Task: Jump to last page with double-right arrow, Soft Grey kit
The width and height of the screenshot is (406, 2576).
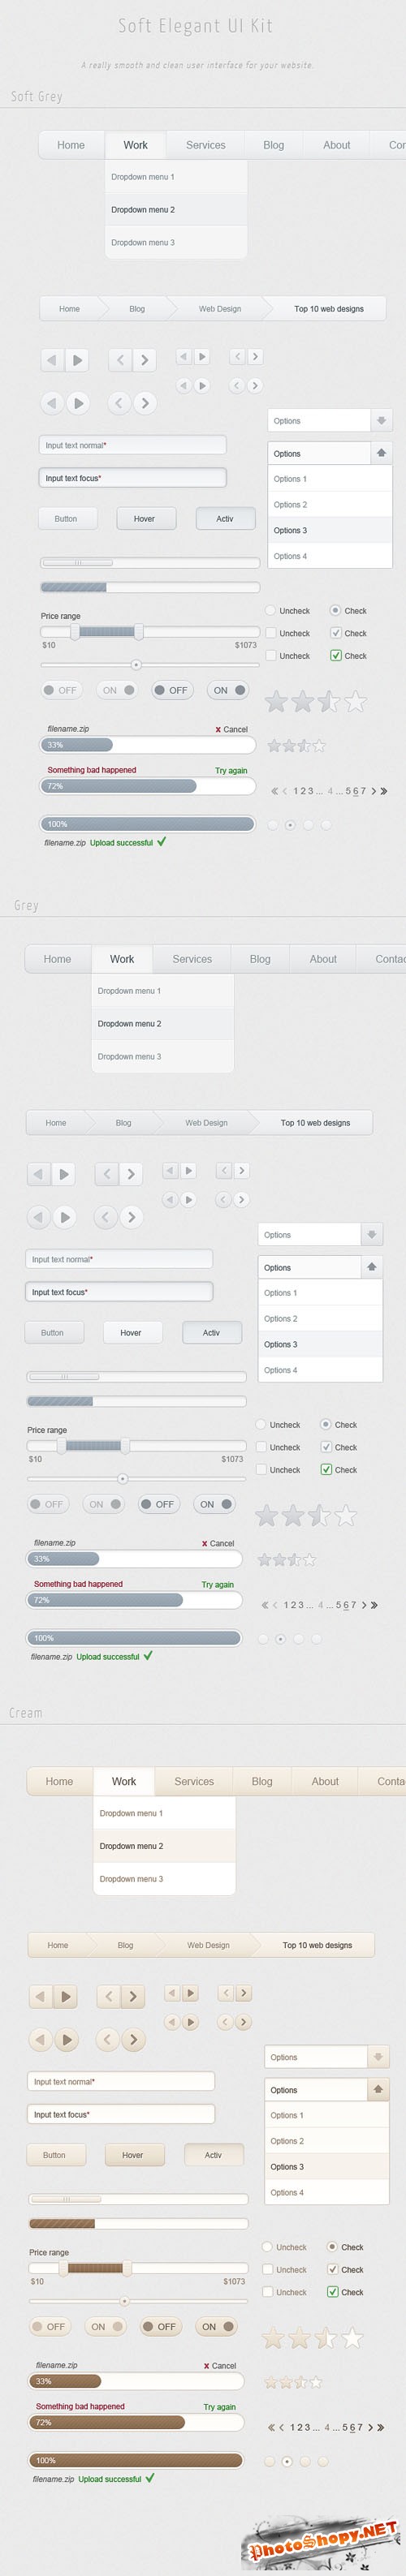Action: click(384, 791)
